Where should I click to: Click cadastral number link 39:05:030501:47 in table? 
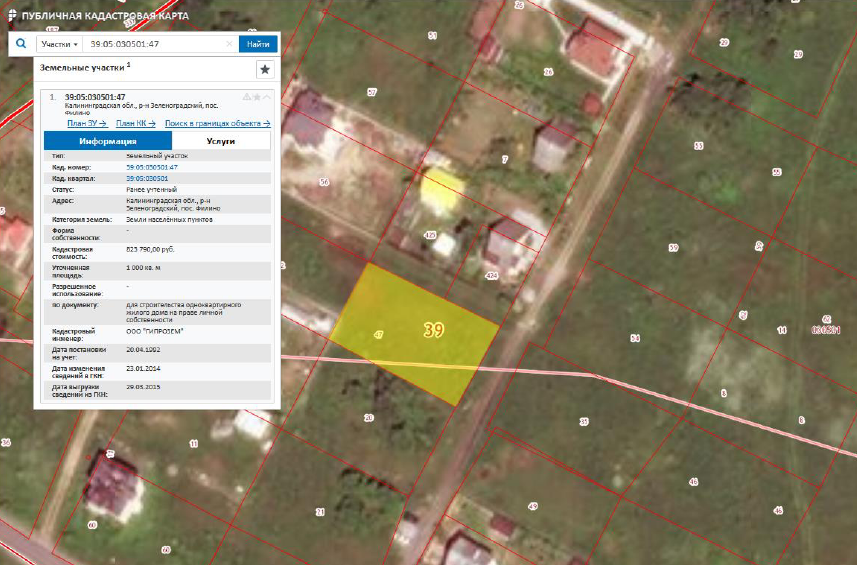coord(156,167)
